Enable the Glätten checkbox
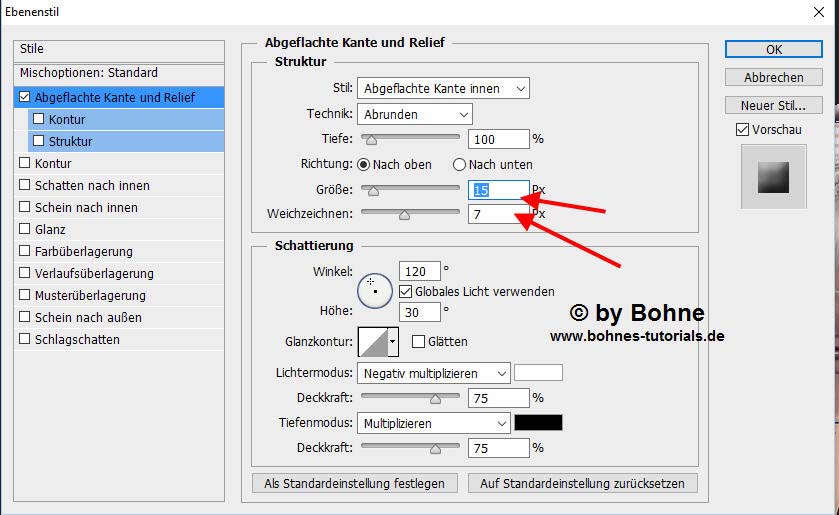The image size is (839, 515). (x=418, y=341)
